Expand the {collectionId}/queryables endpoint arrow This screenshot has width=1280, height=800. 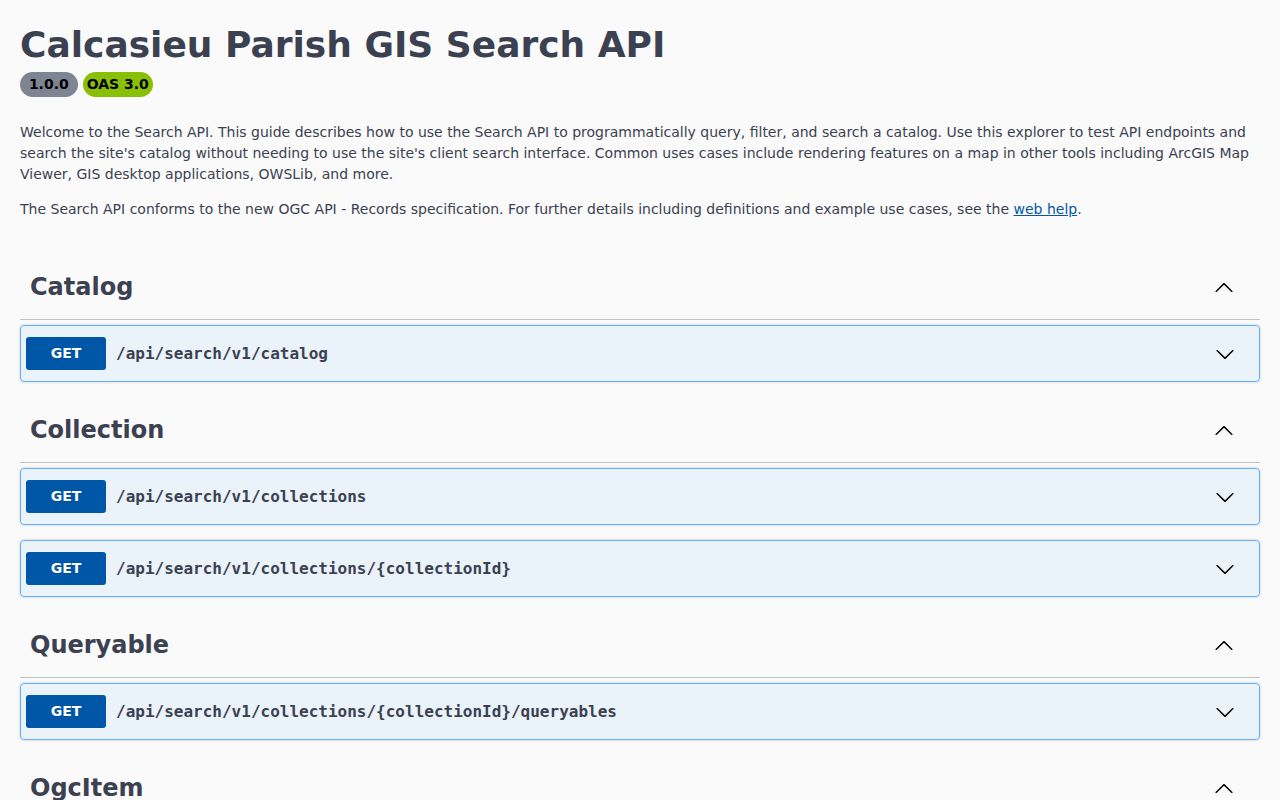click(1224, 712)
